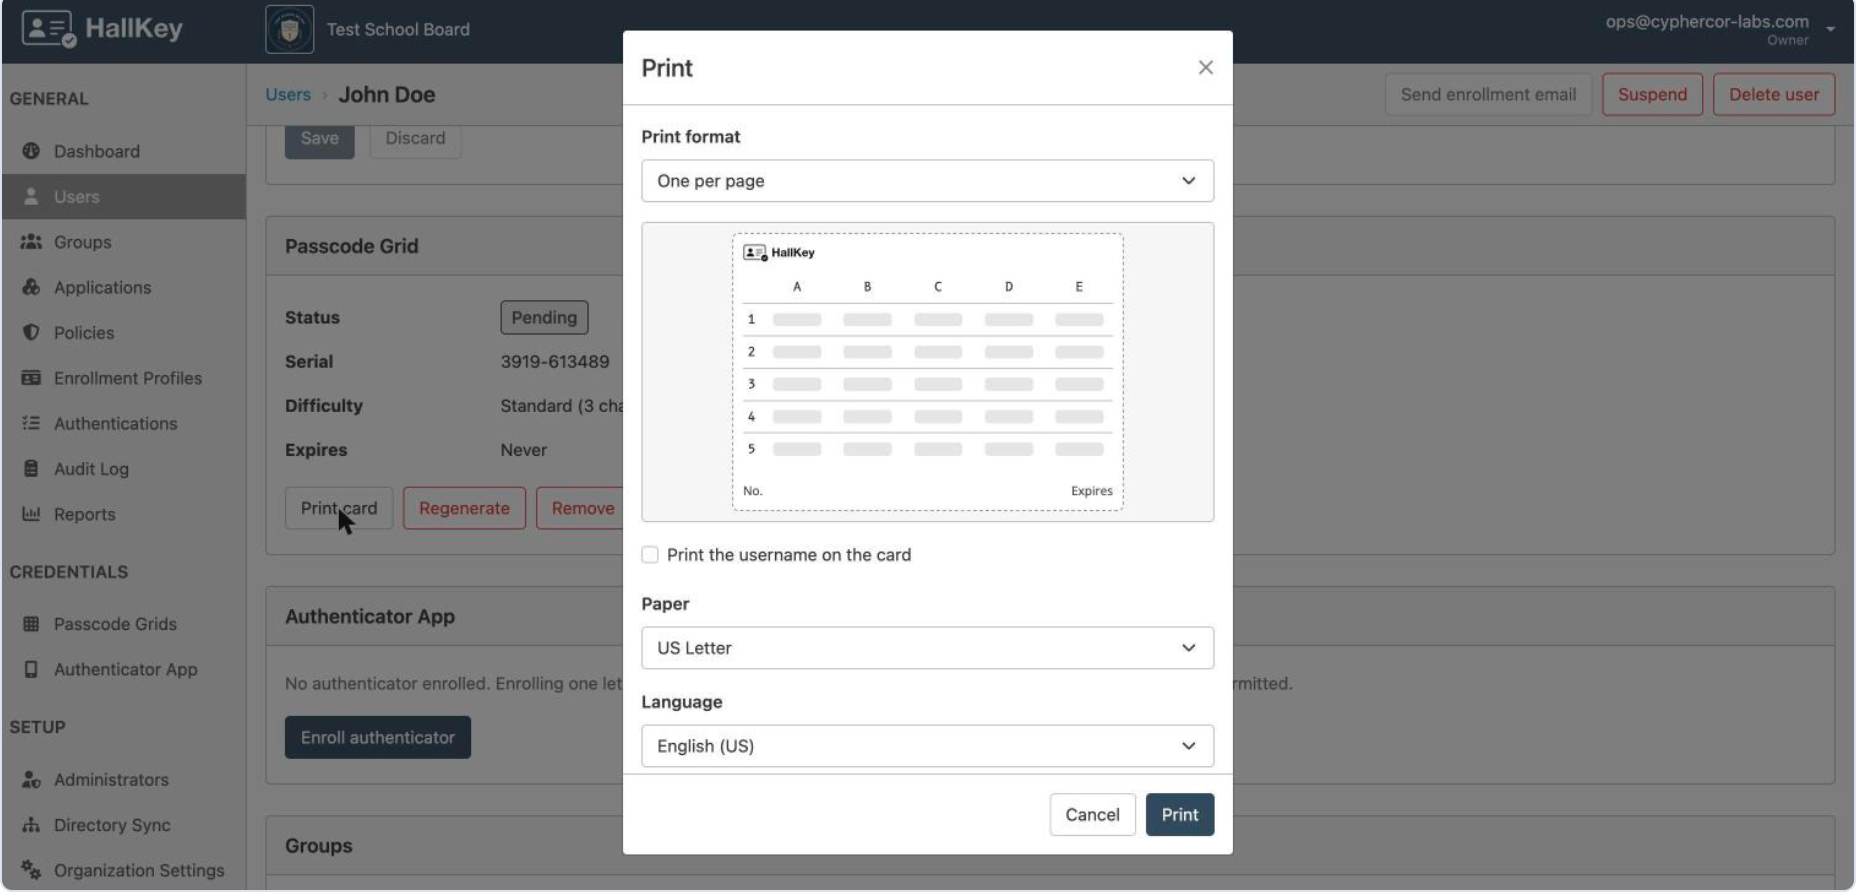Viewport: 1860px width, 894px height.
Task: Click Send enrollment email button
Action: click(1488, 94)
